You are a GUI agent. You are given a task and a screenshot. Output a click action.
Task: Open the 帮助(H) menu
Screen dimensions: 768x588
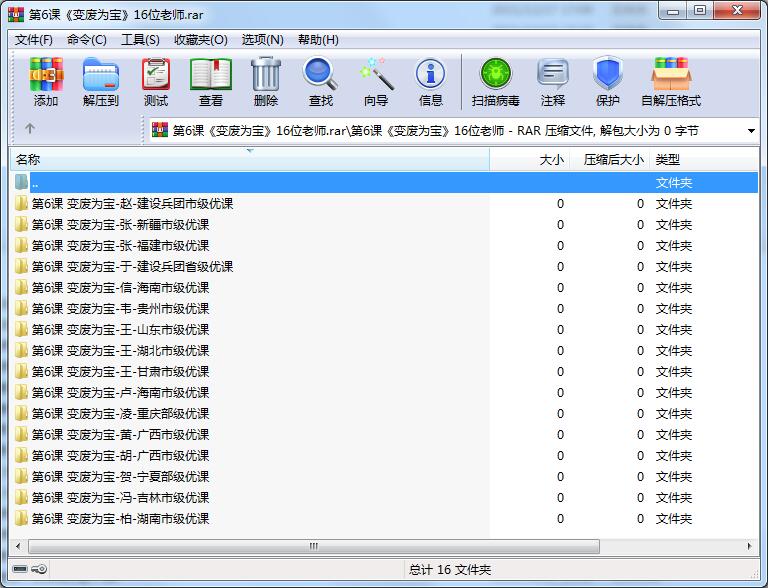[x=318, y=40]
